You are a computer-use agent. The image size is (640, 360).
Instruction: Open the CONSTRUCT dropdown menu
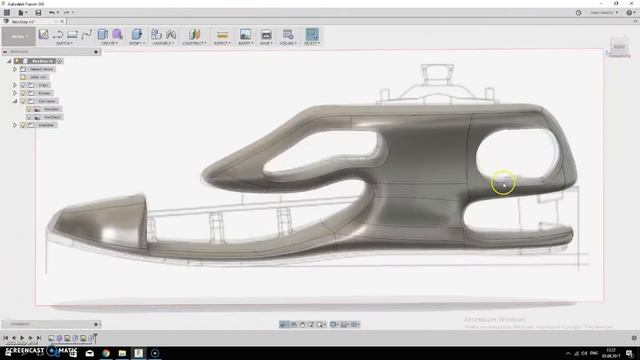195,43
